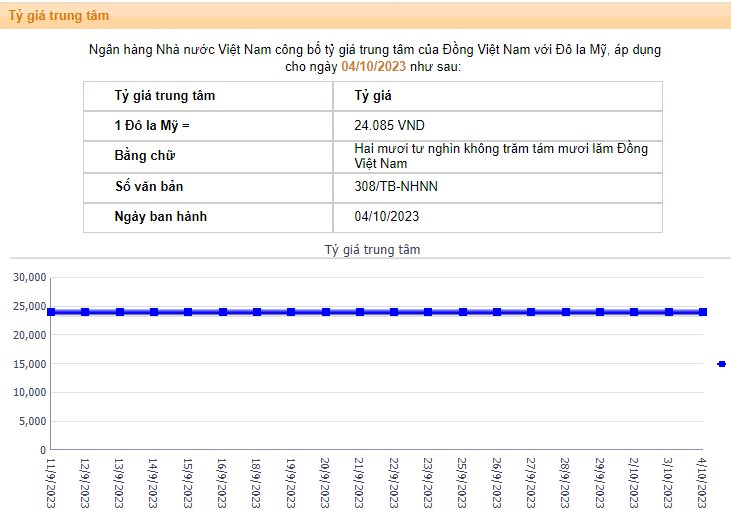
Task: Click the x-axis date label 25/9/2023
Action: [462, 483]
